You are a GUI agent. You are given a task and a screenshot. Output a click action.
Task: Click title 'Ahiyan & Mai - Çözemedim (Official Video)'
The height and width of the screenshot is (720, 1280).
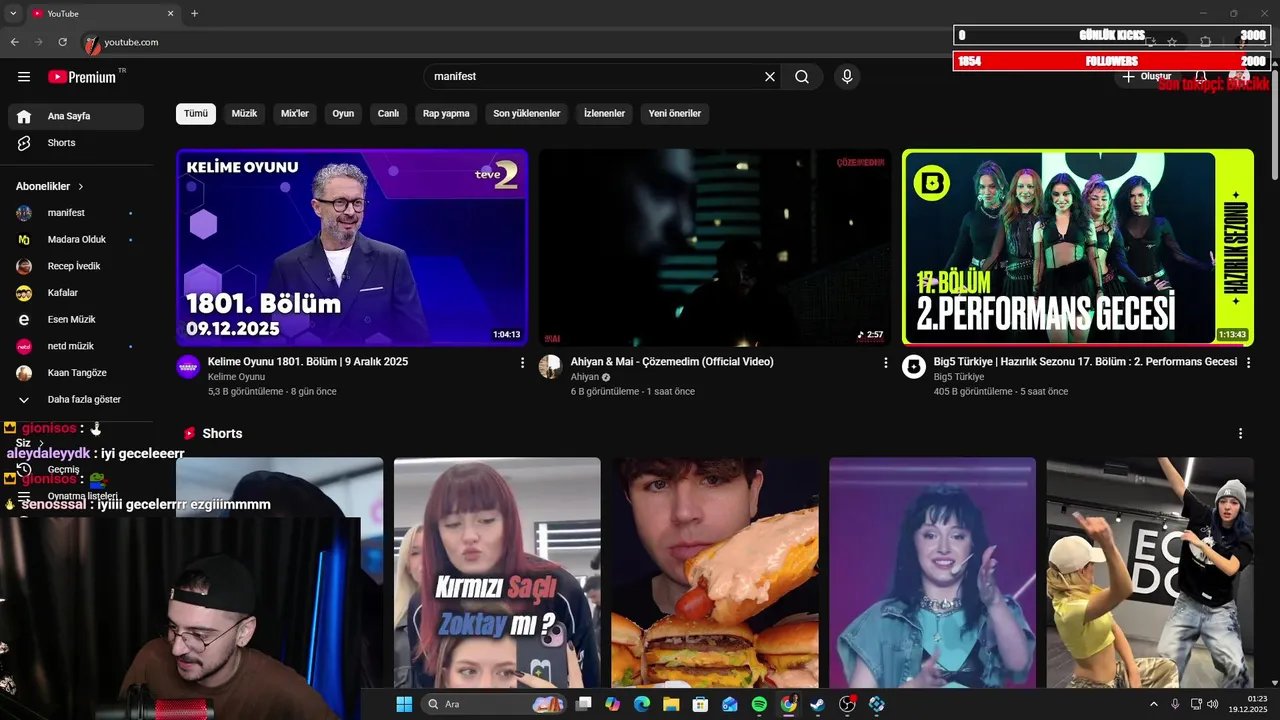pyautogui.click(x=672, y=362)
